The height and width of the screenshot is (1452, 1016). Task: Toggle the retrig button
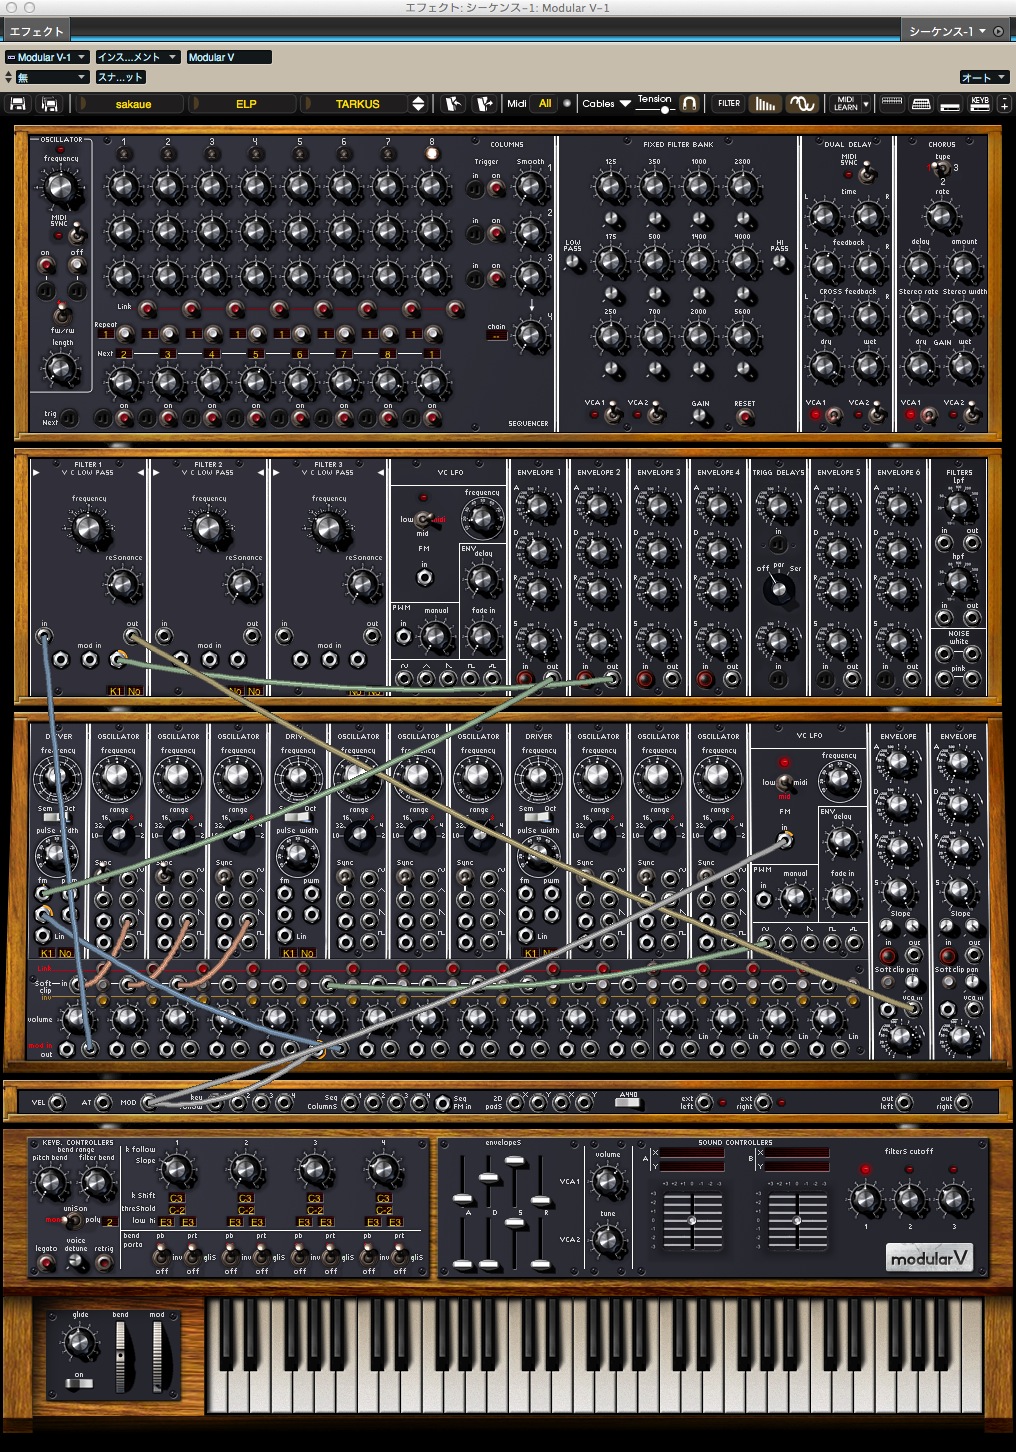pyautogui.click(x=103, y=1263)
